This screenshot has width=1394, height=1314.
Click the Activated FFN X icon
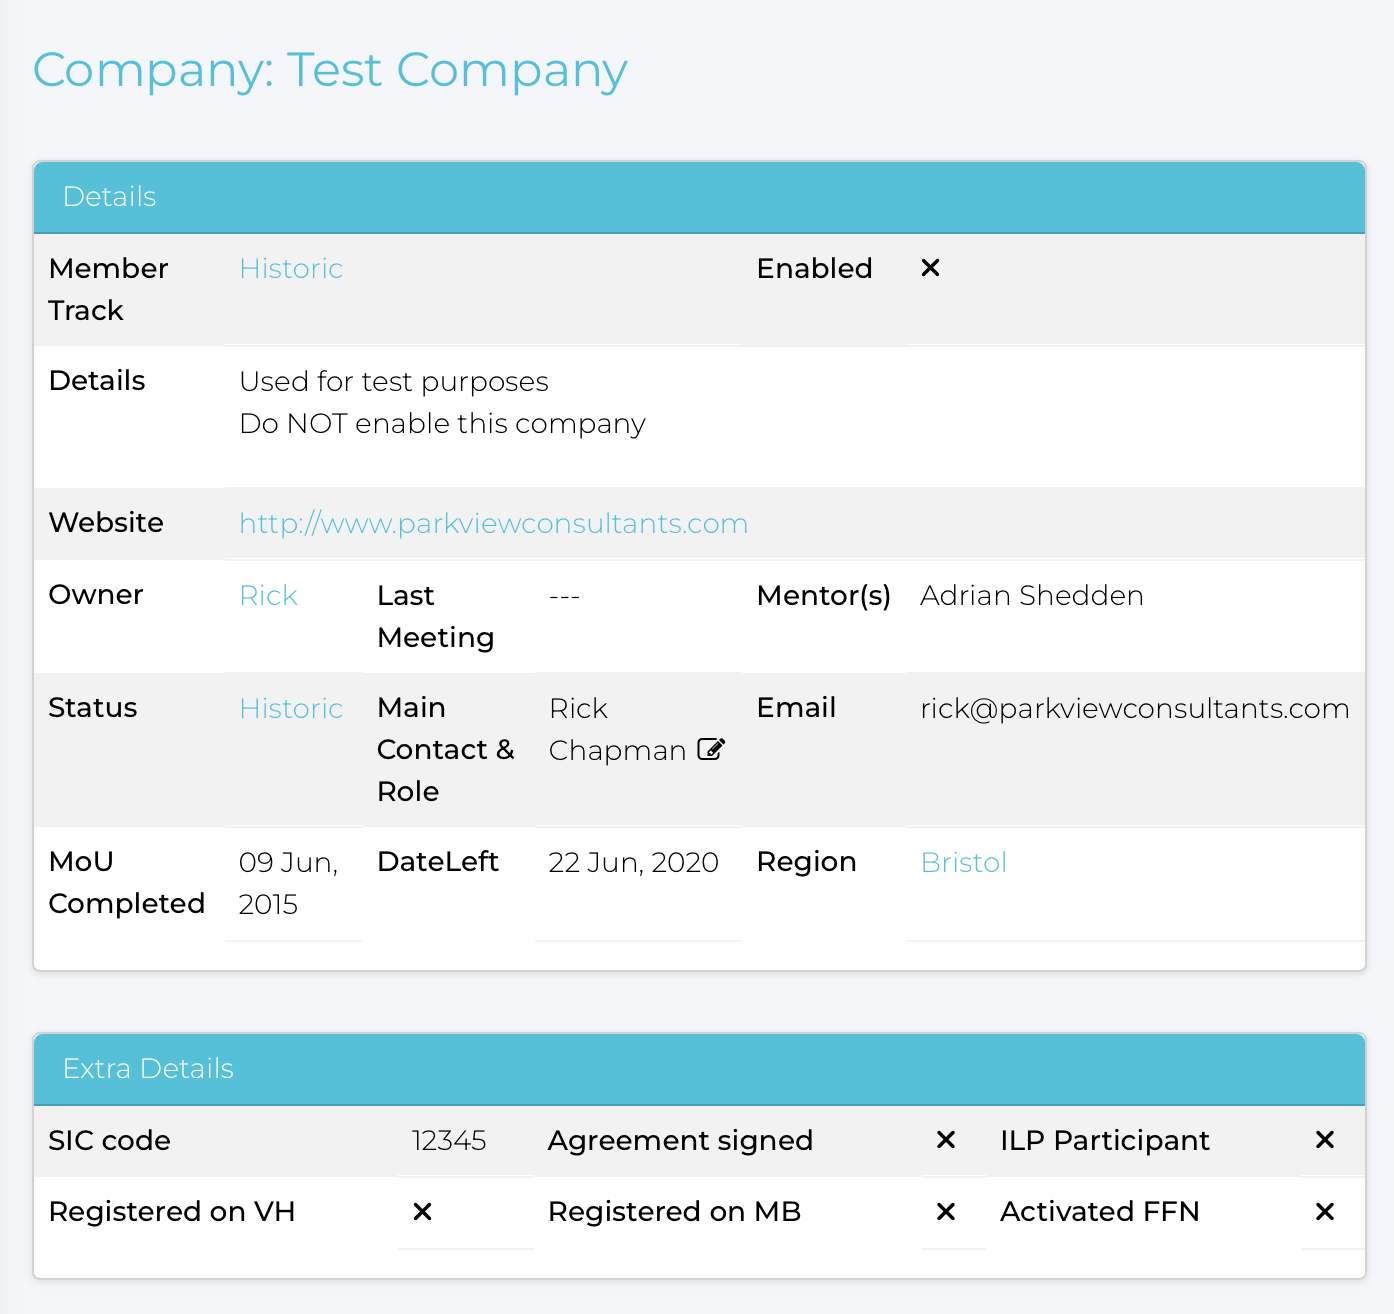click(1325, 1212)
